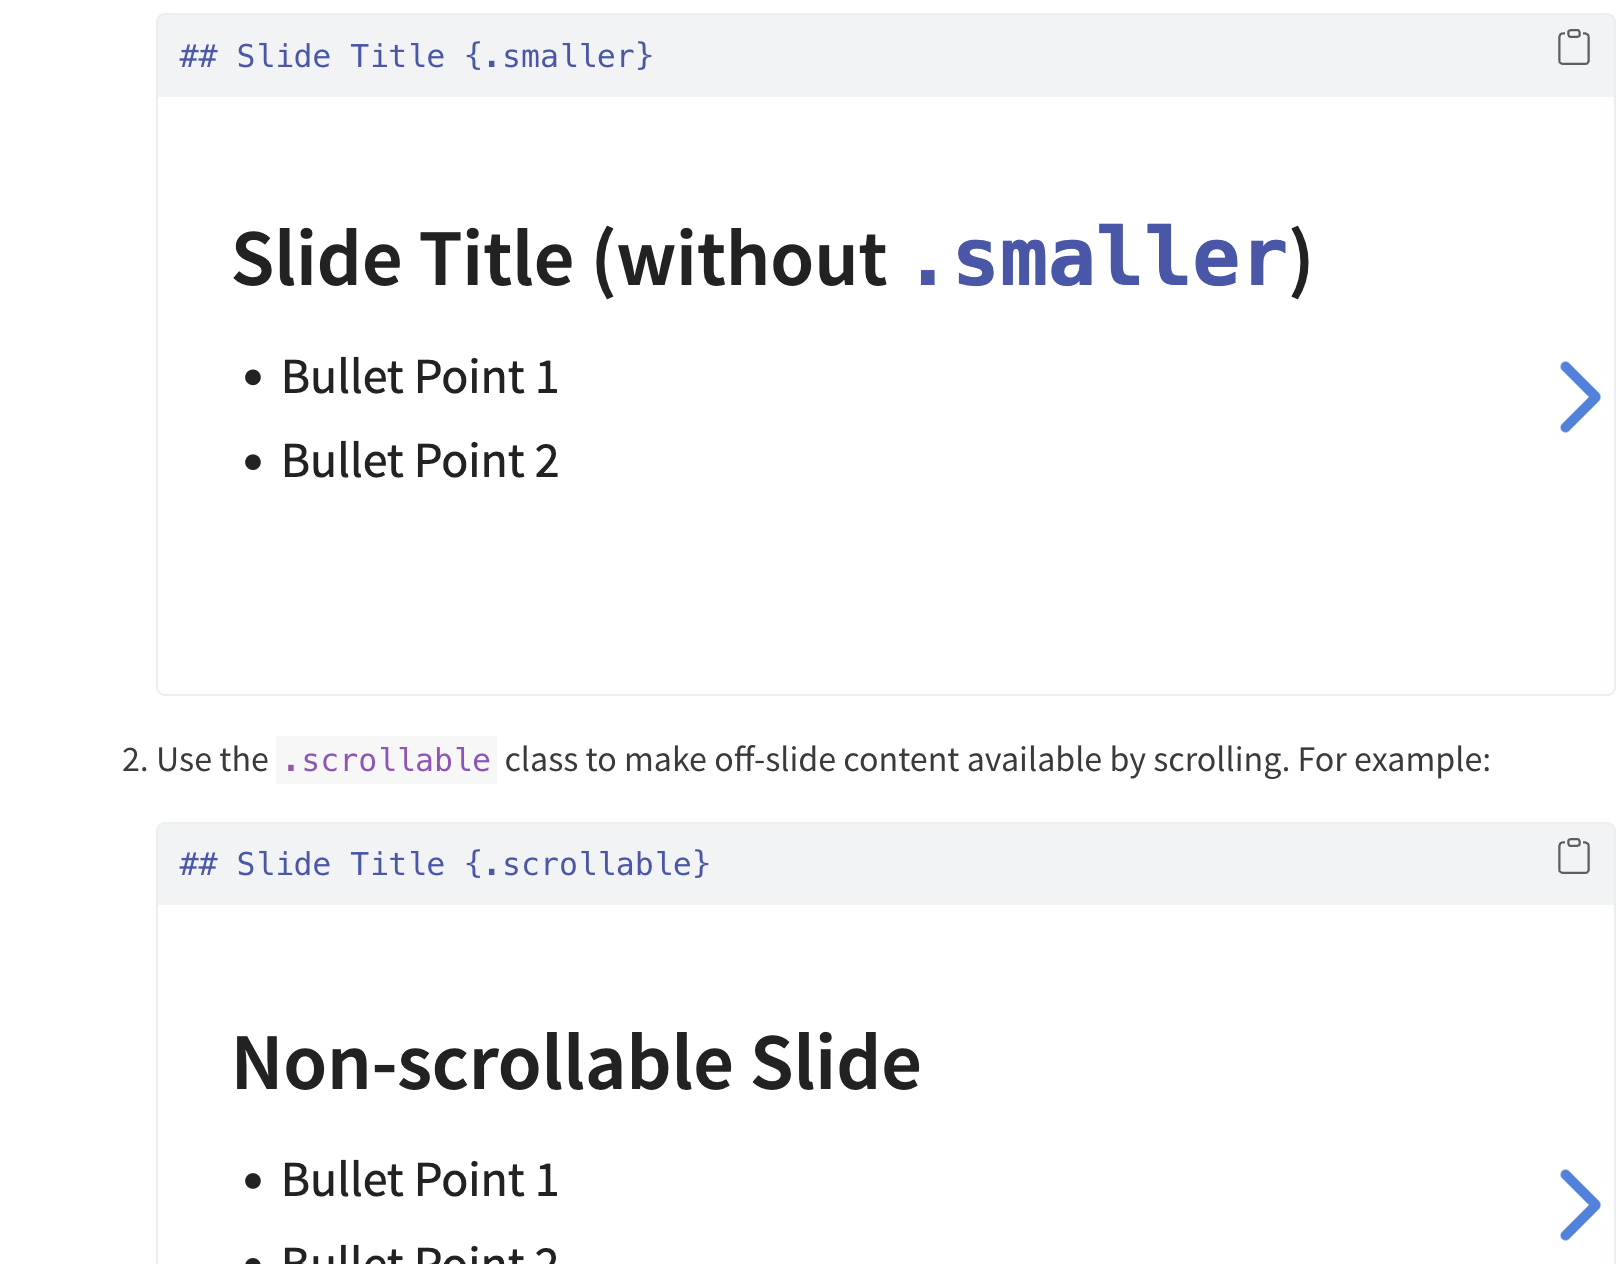Click the large '.smaller' code in slide heading
The height and width of the screenshot is (1264, 1616).
click(1100, 259)
